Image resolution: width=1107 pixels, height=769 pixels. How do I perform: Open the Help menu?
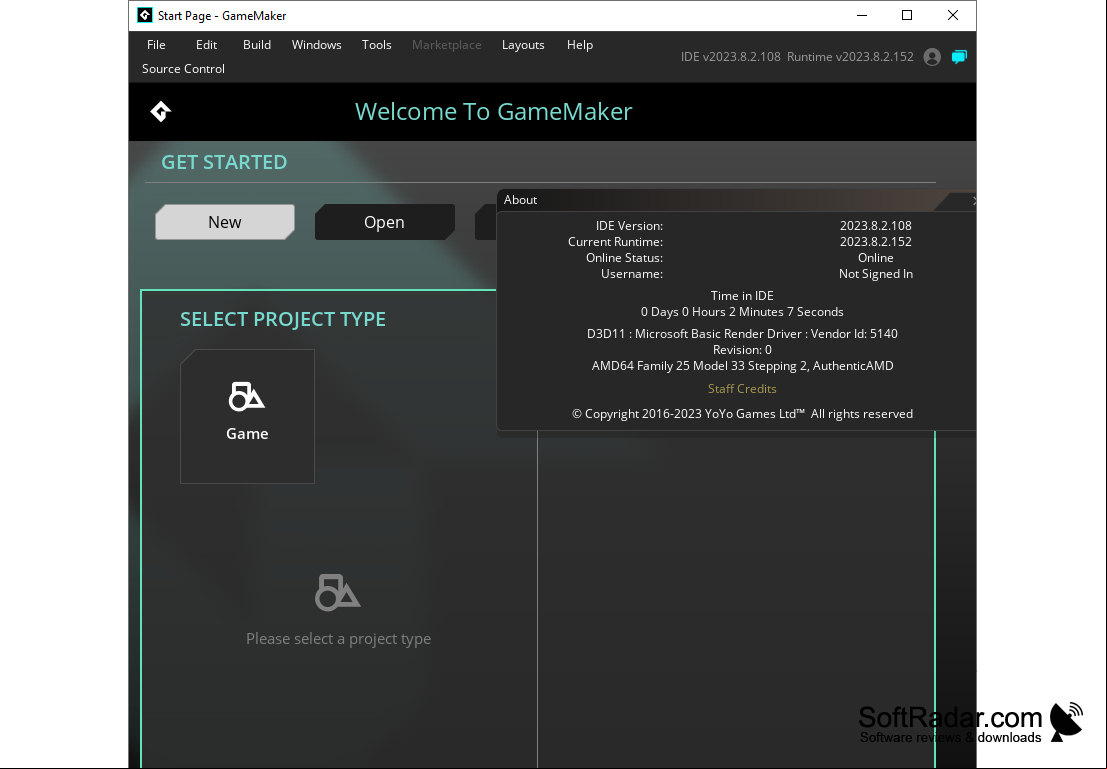coord(580,44)
